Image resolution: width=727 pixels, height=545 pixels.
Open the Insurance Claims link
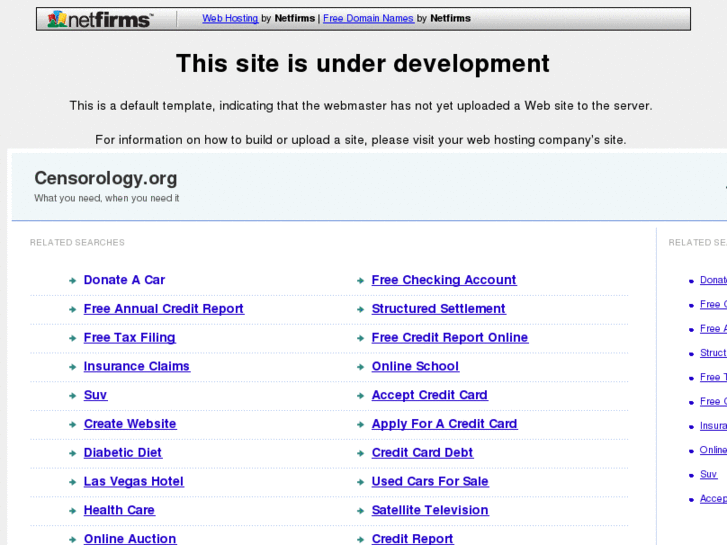137,366
